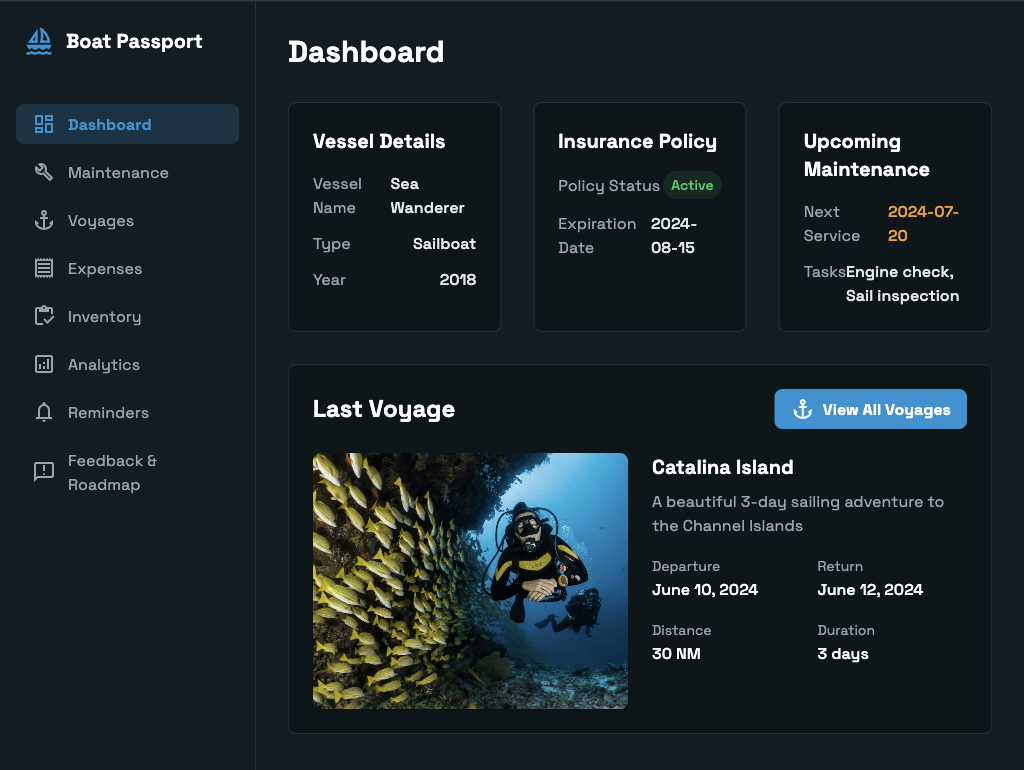Select the Vessel Details card
Screen dimensions: 1024x770
point(394,216)
